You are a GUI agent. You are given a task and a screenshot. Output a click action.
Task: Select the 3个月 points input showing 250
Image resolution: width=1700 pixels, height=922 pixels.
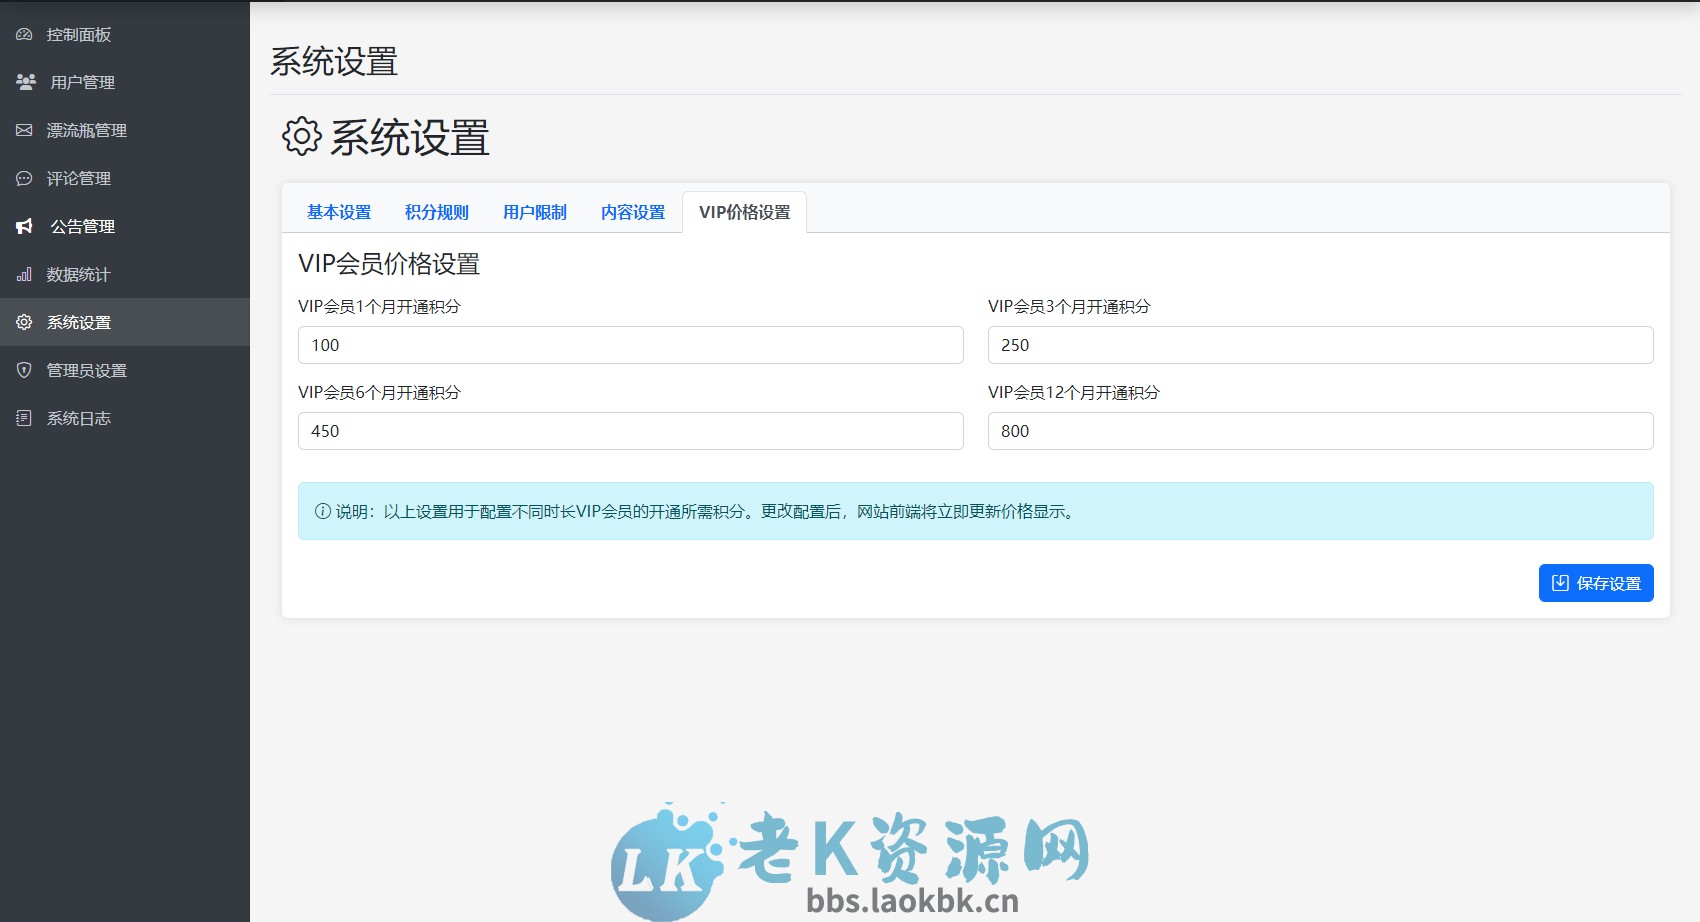coord(1320,345)
